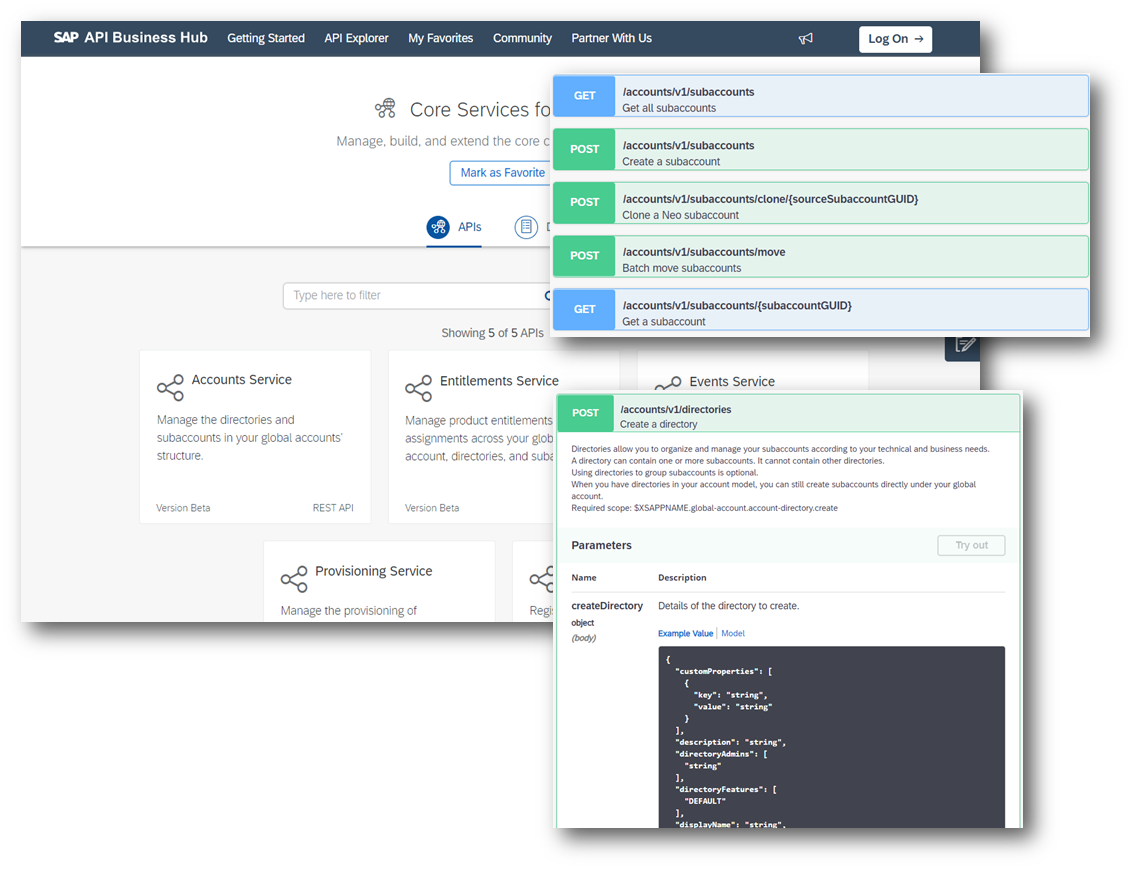Expand GET /accounts/v1/subaccounts Get all subaccounts
Image resolution: width=1132 pixels, height=870 pixels.
(820, 96)
